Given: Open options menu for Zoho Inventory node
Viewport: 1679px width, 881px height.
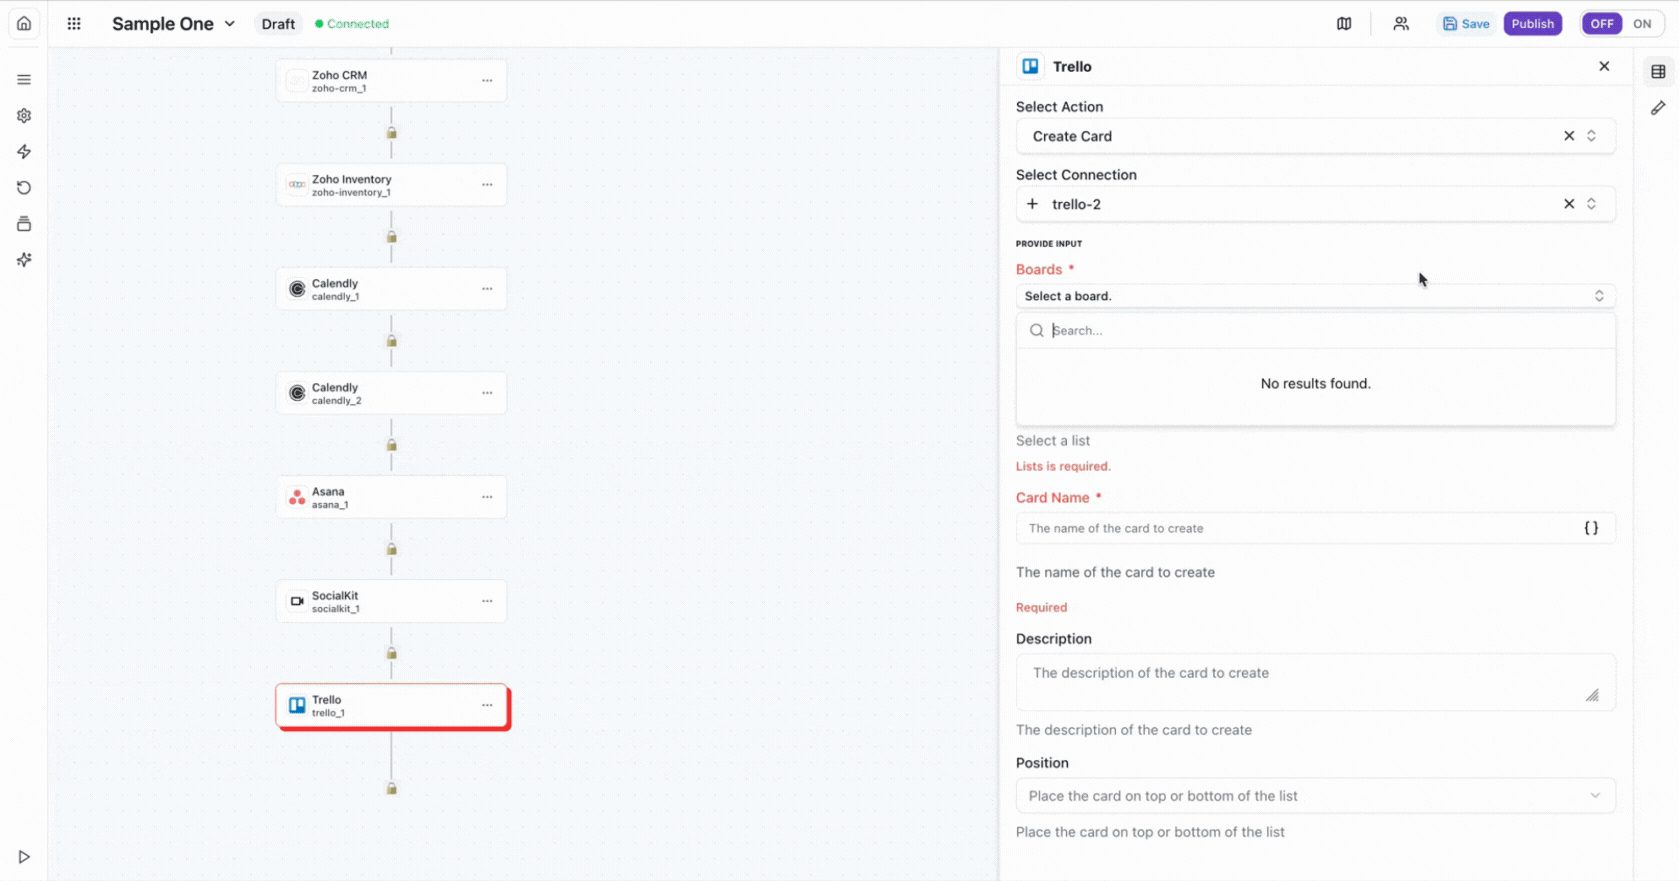Looking at the screenshot, I should [487, 185].
